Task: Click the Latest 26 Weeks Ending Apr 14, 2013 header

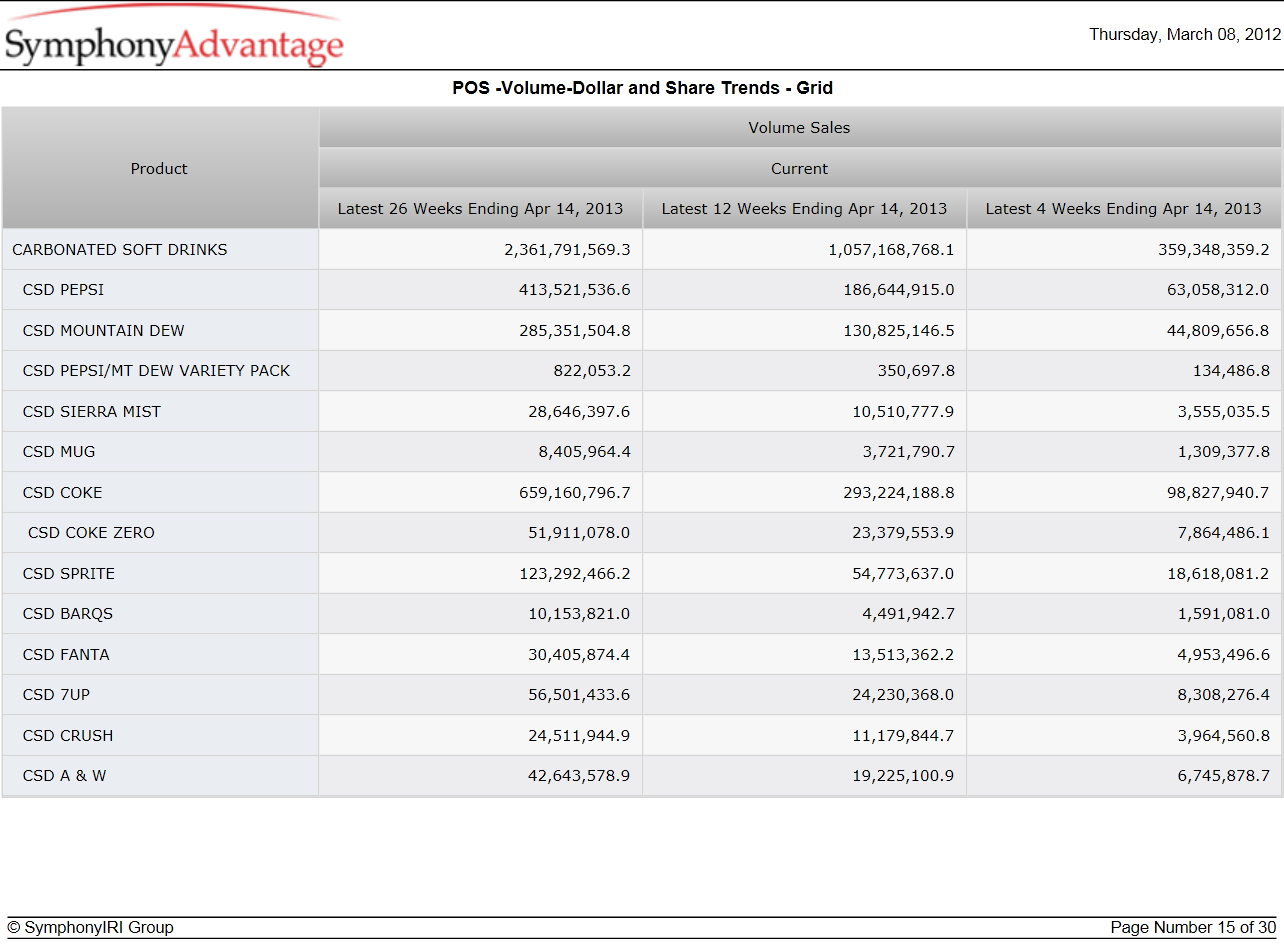Action: coord(480,209)
